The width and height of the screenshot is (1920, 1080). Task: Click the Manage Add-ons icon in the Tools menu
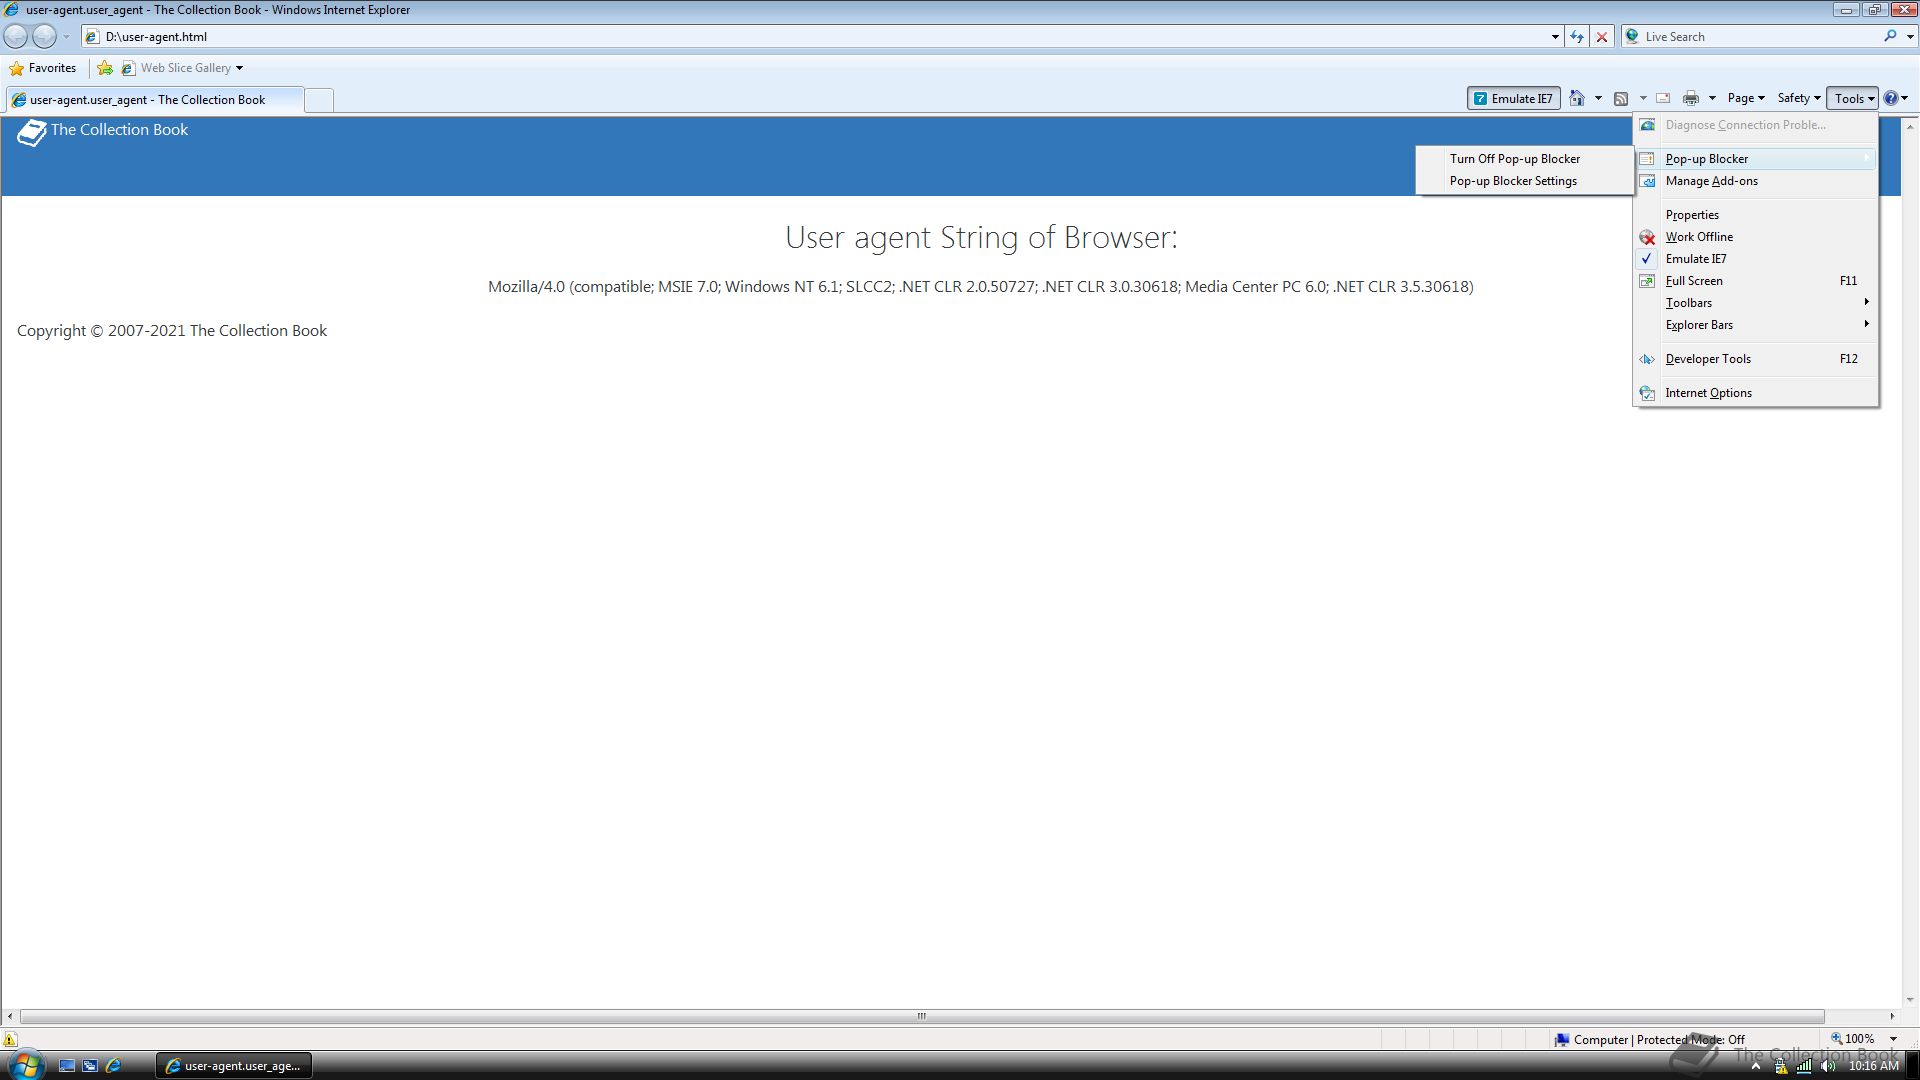[1647, 181]
